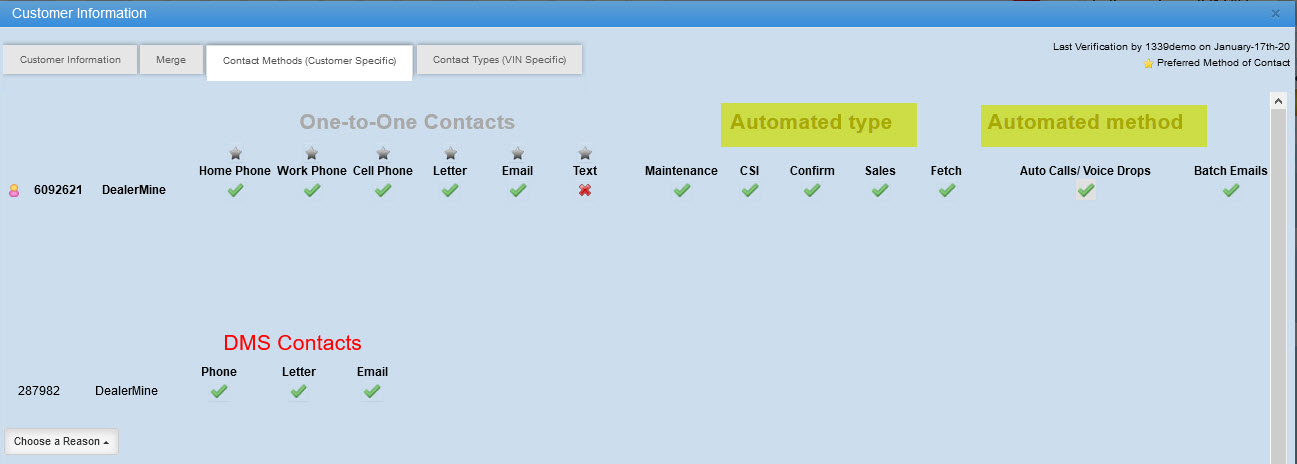
Task: Set Work Phone as preferred contact star
Action: tap(312, 153)
